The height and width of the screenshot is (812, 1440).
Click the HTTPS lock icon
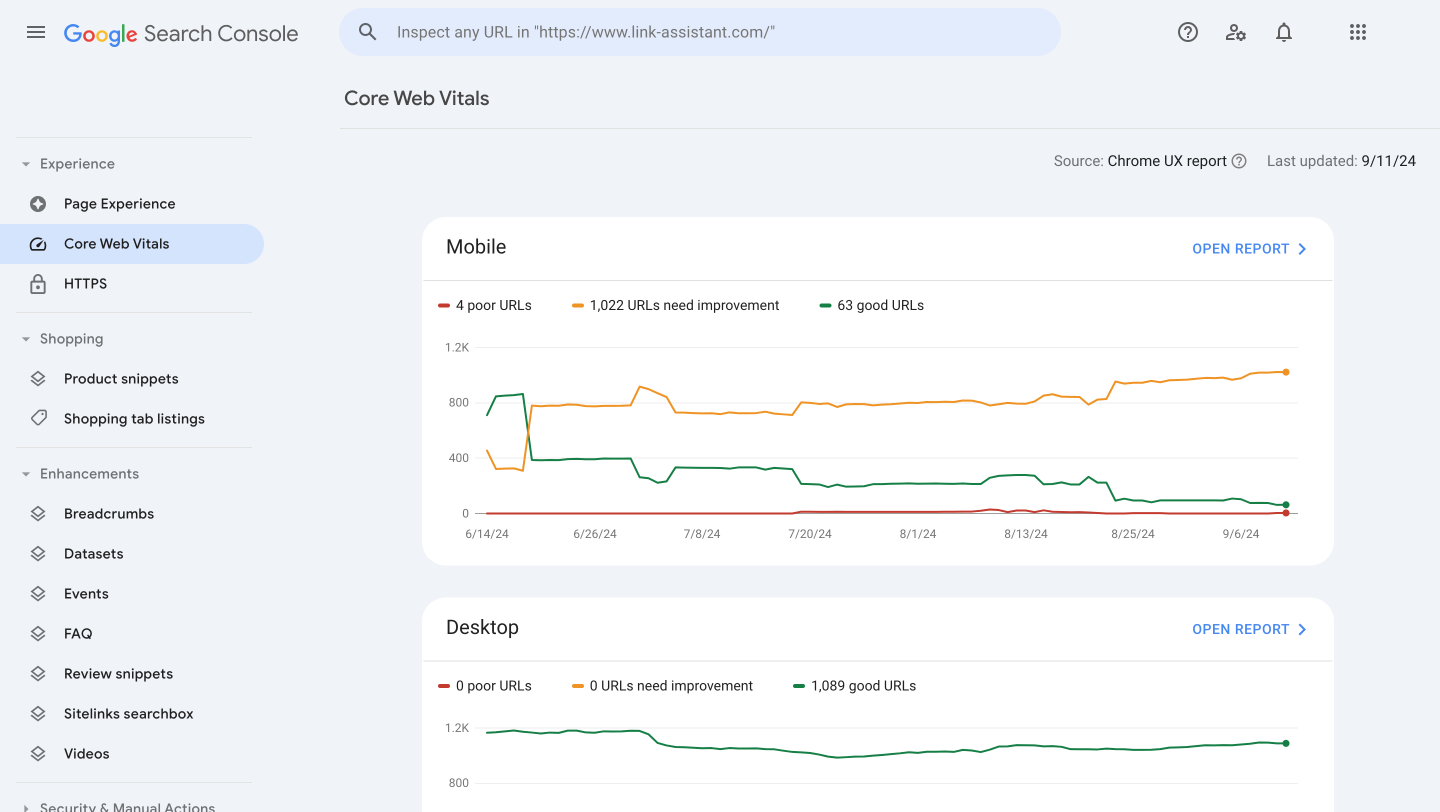coord(38,284)
